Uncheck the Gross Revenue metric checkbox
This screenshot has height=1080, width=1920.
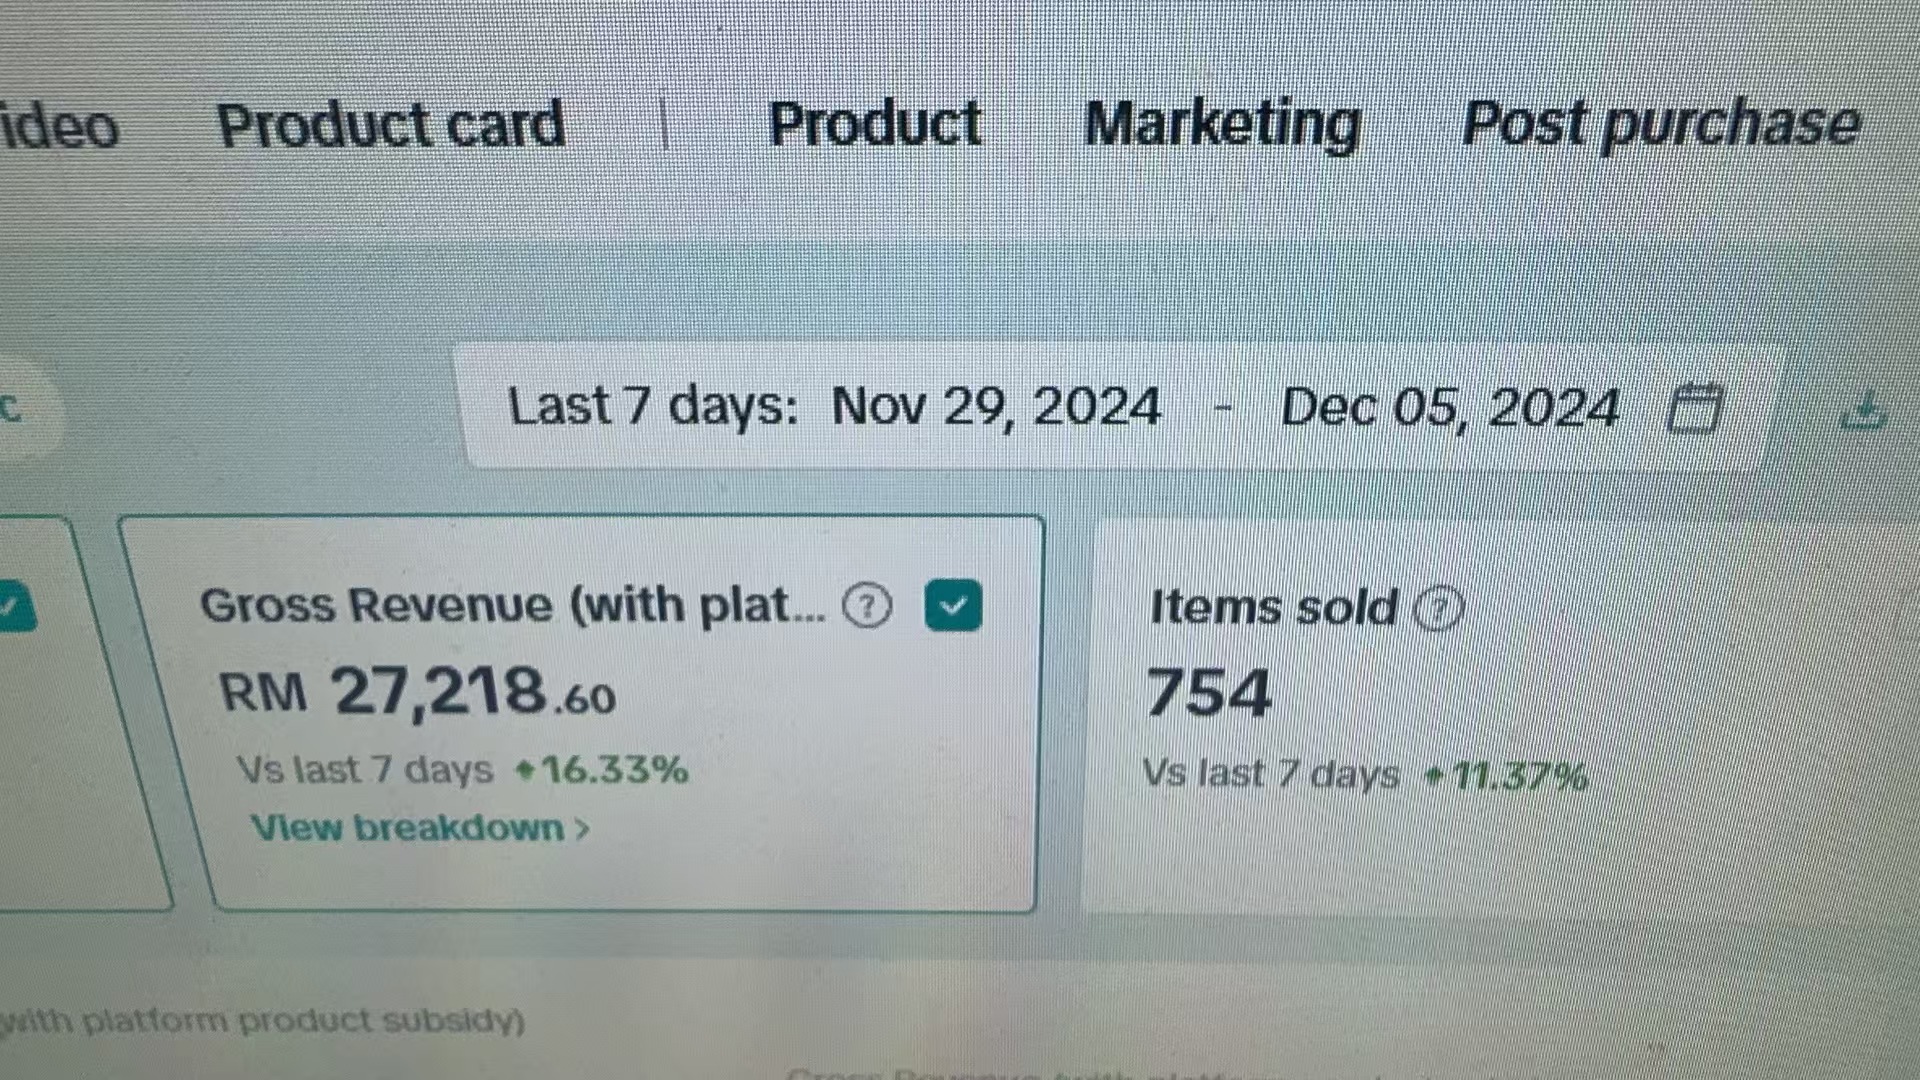pos(953,605)
